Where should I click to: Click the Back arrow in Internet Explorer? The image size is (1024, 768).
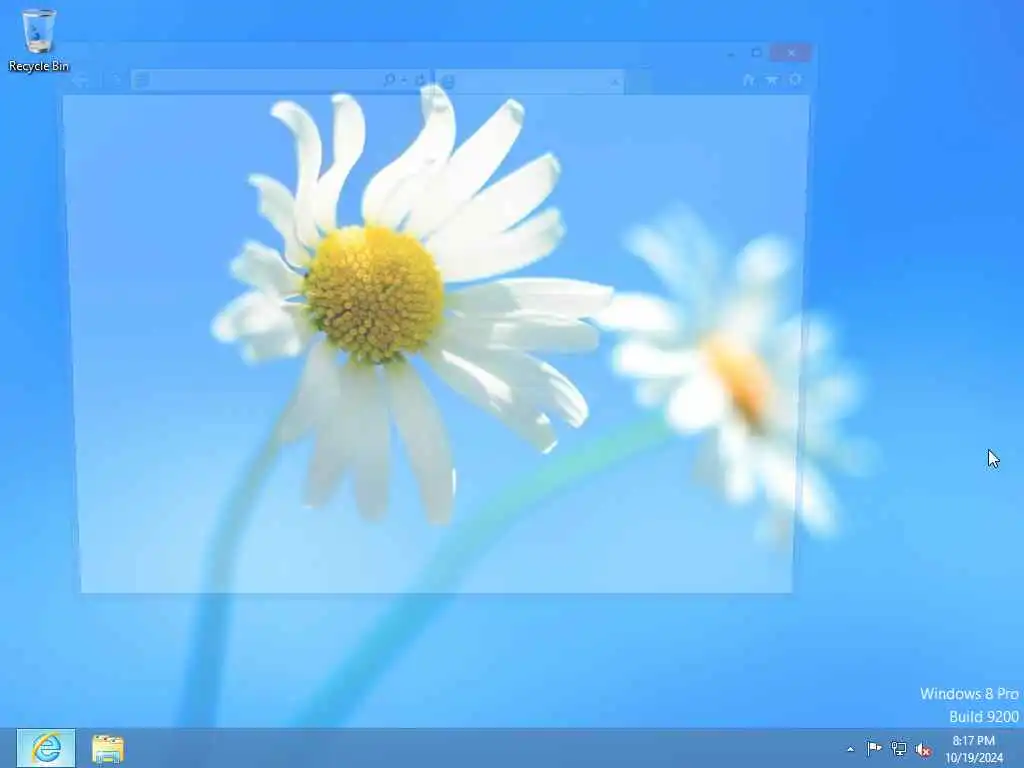pyautogui.click(x=80, y=80)
